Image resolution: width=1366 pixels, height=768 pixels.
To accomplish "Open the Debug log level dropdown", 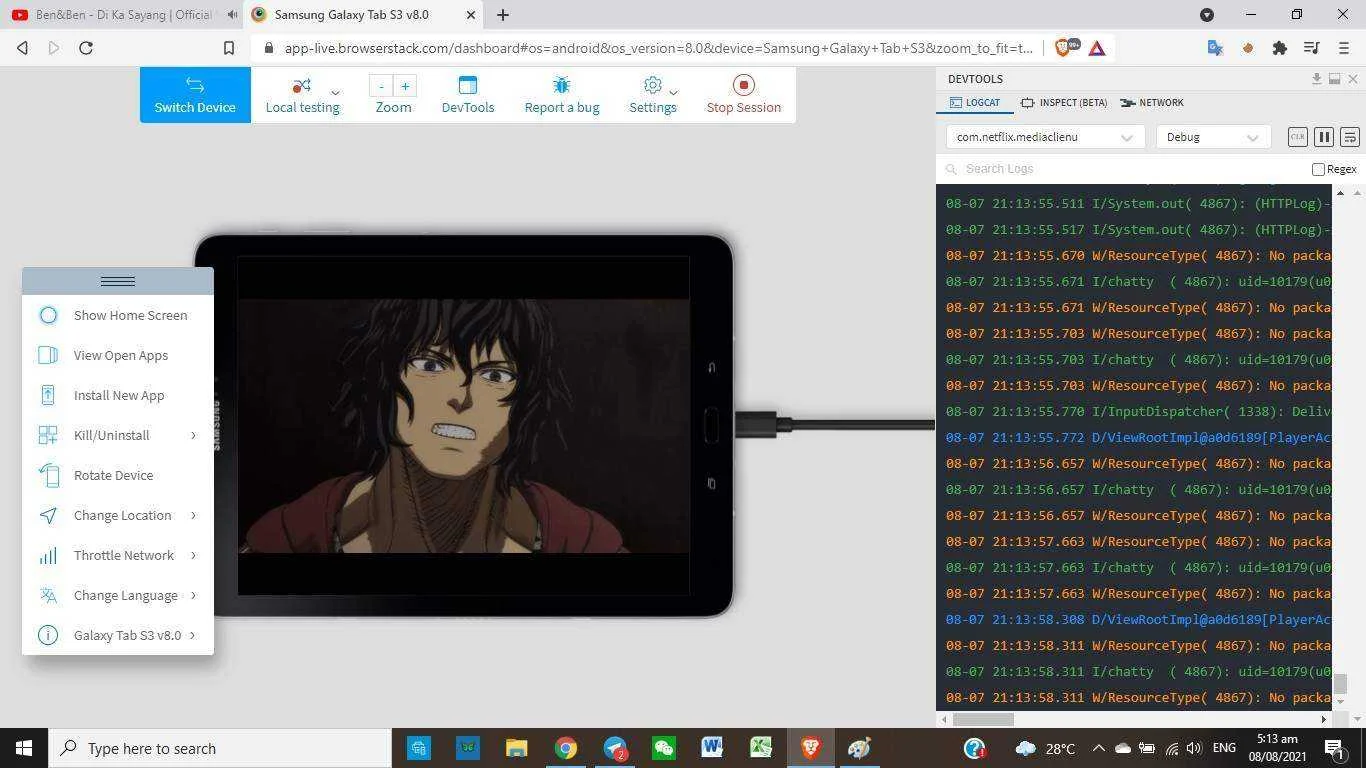I will point(1213,137).
